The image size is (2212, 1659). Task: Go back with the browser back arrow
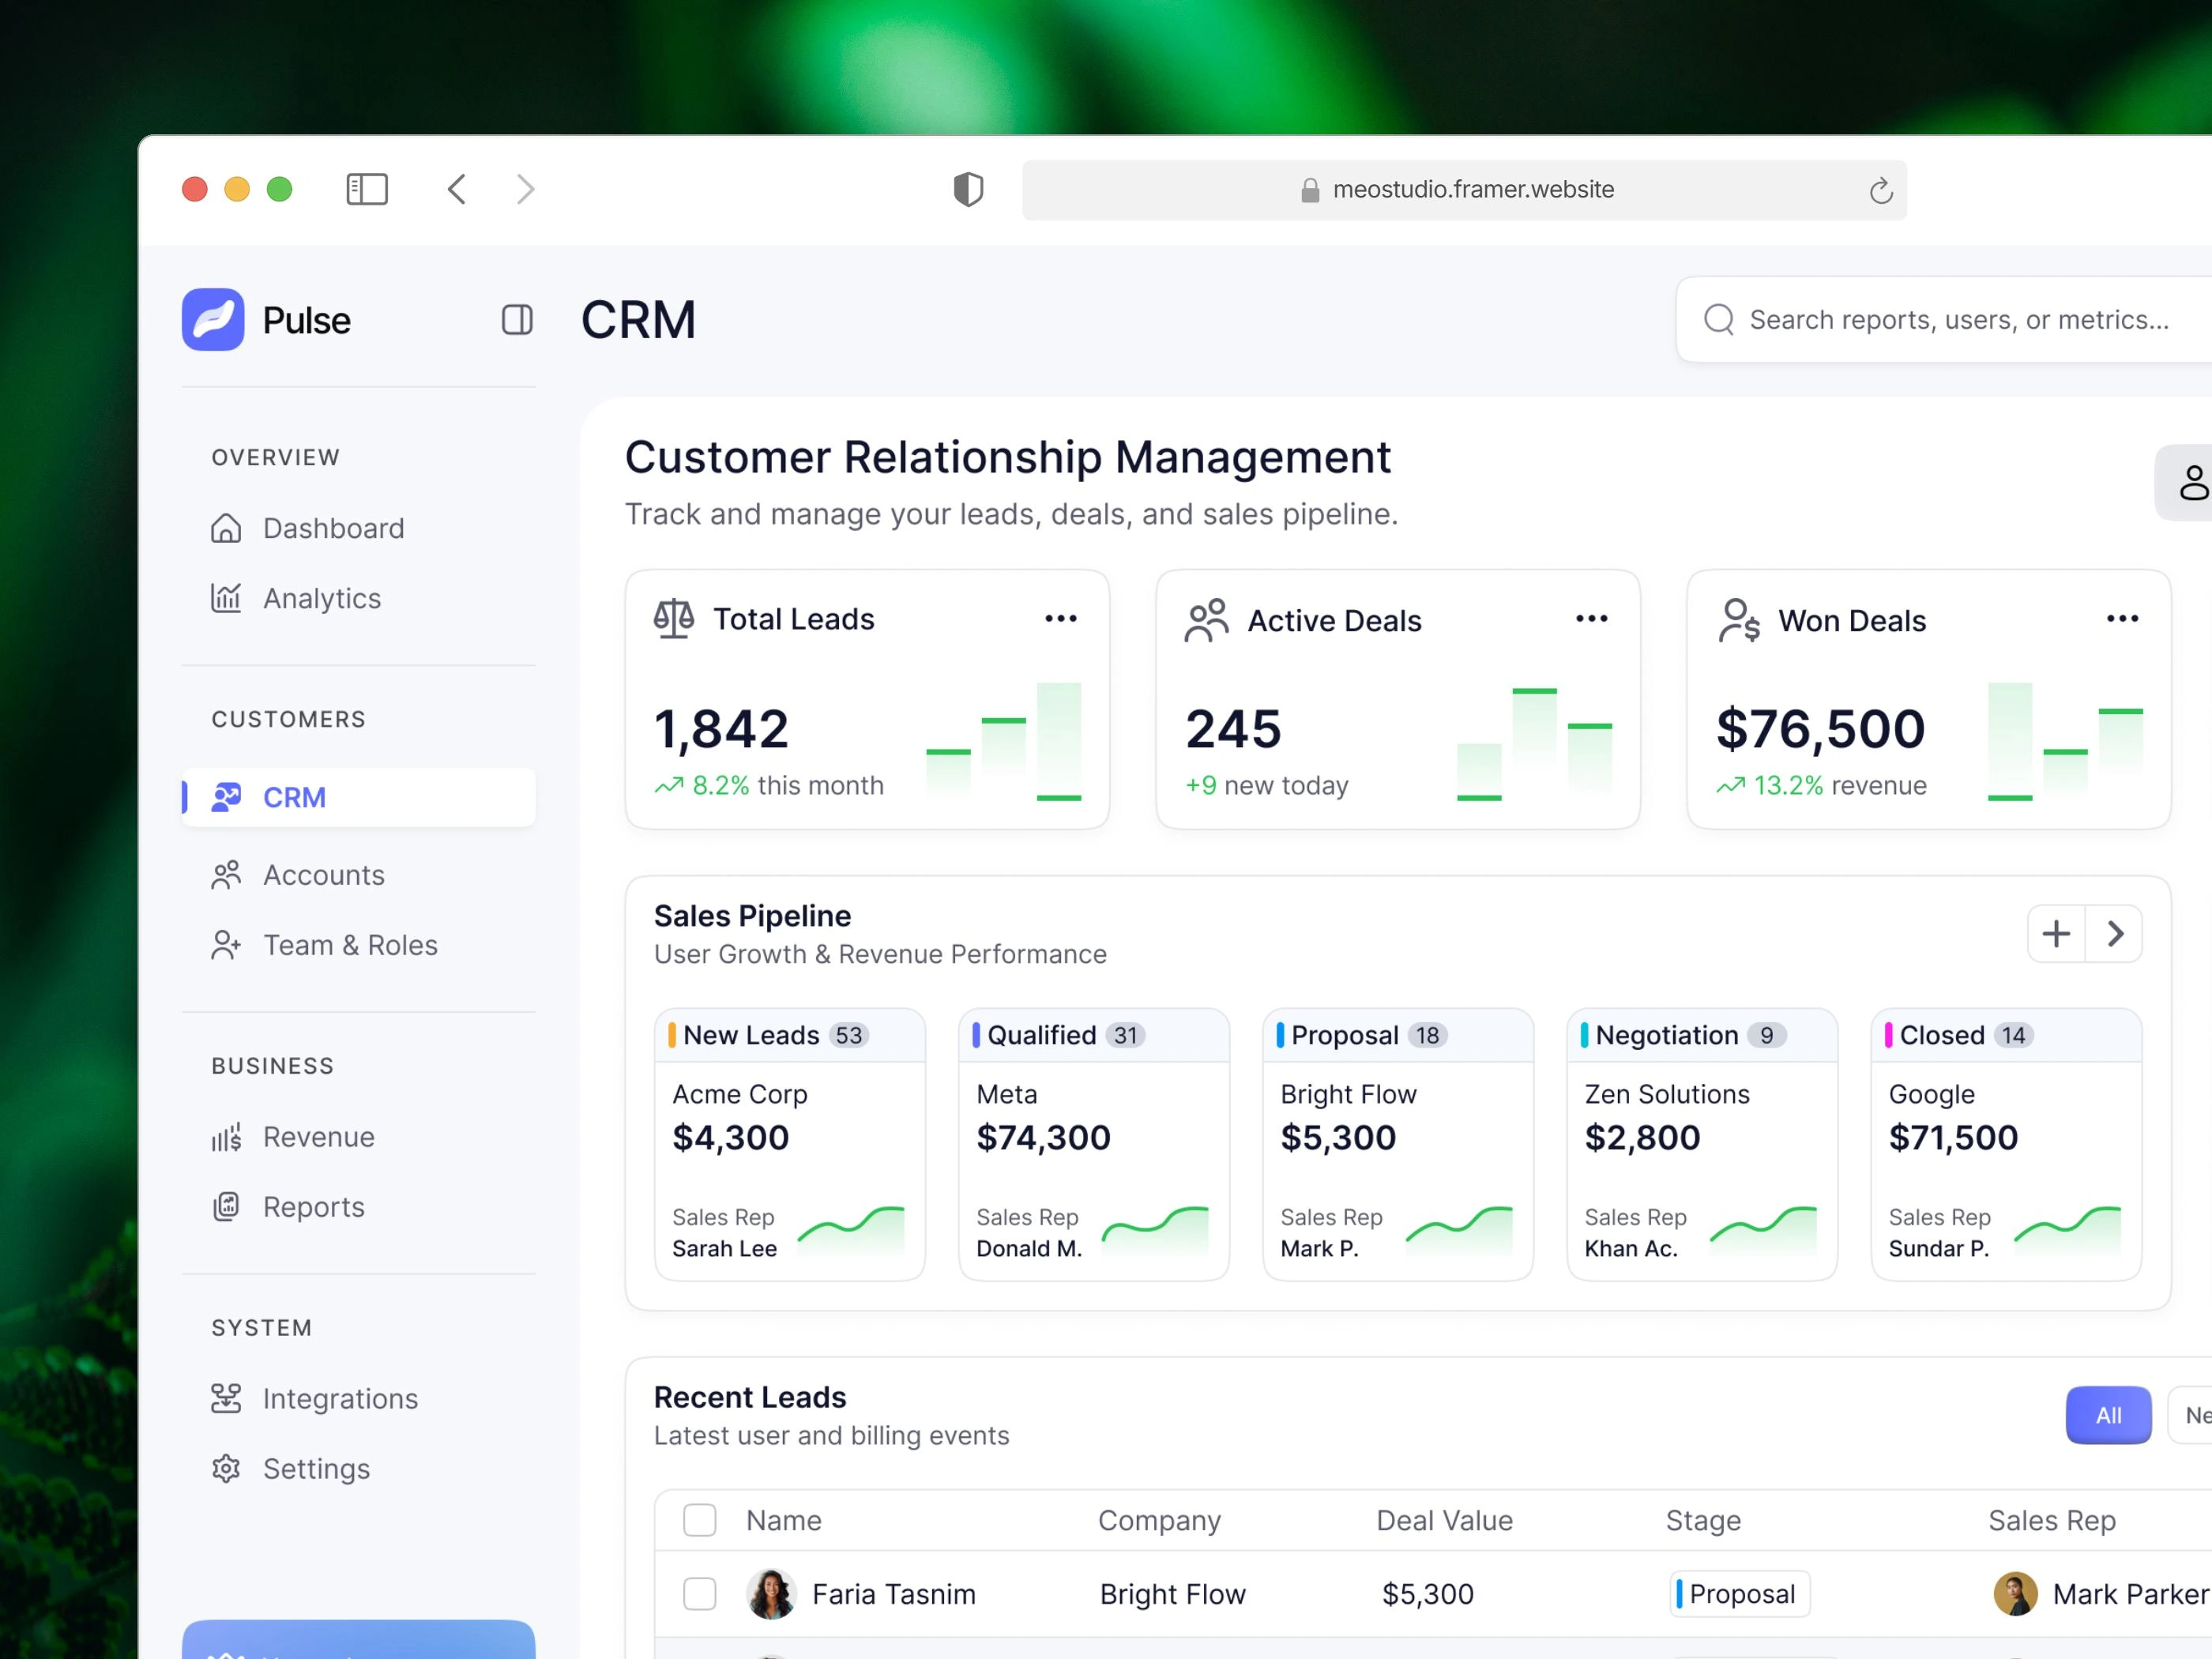pos(457,189)
